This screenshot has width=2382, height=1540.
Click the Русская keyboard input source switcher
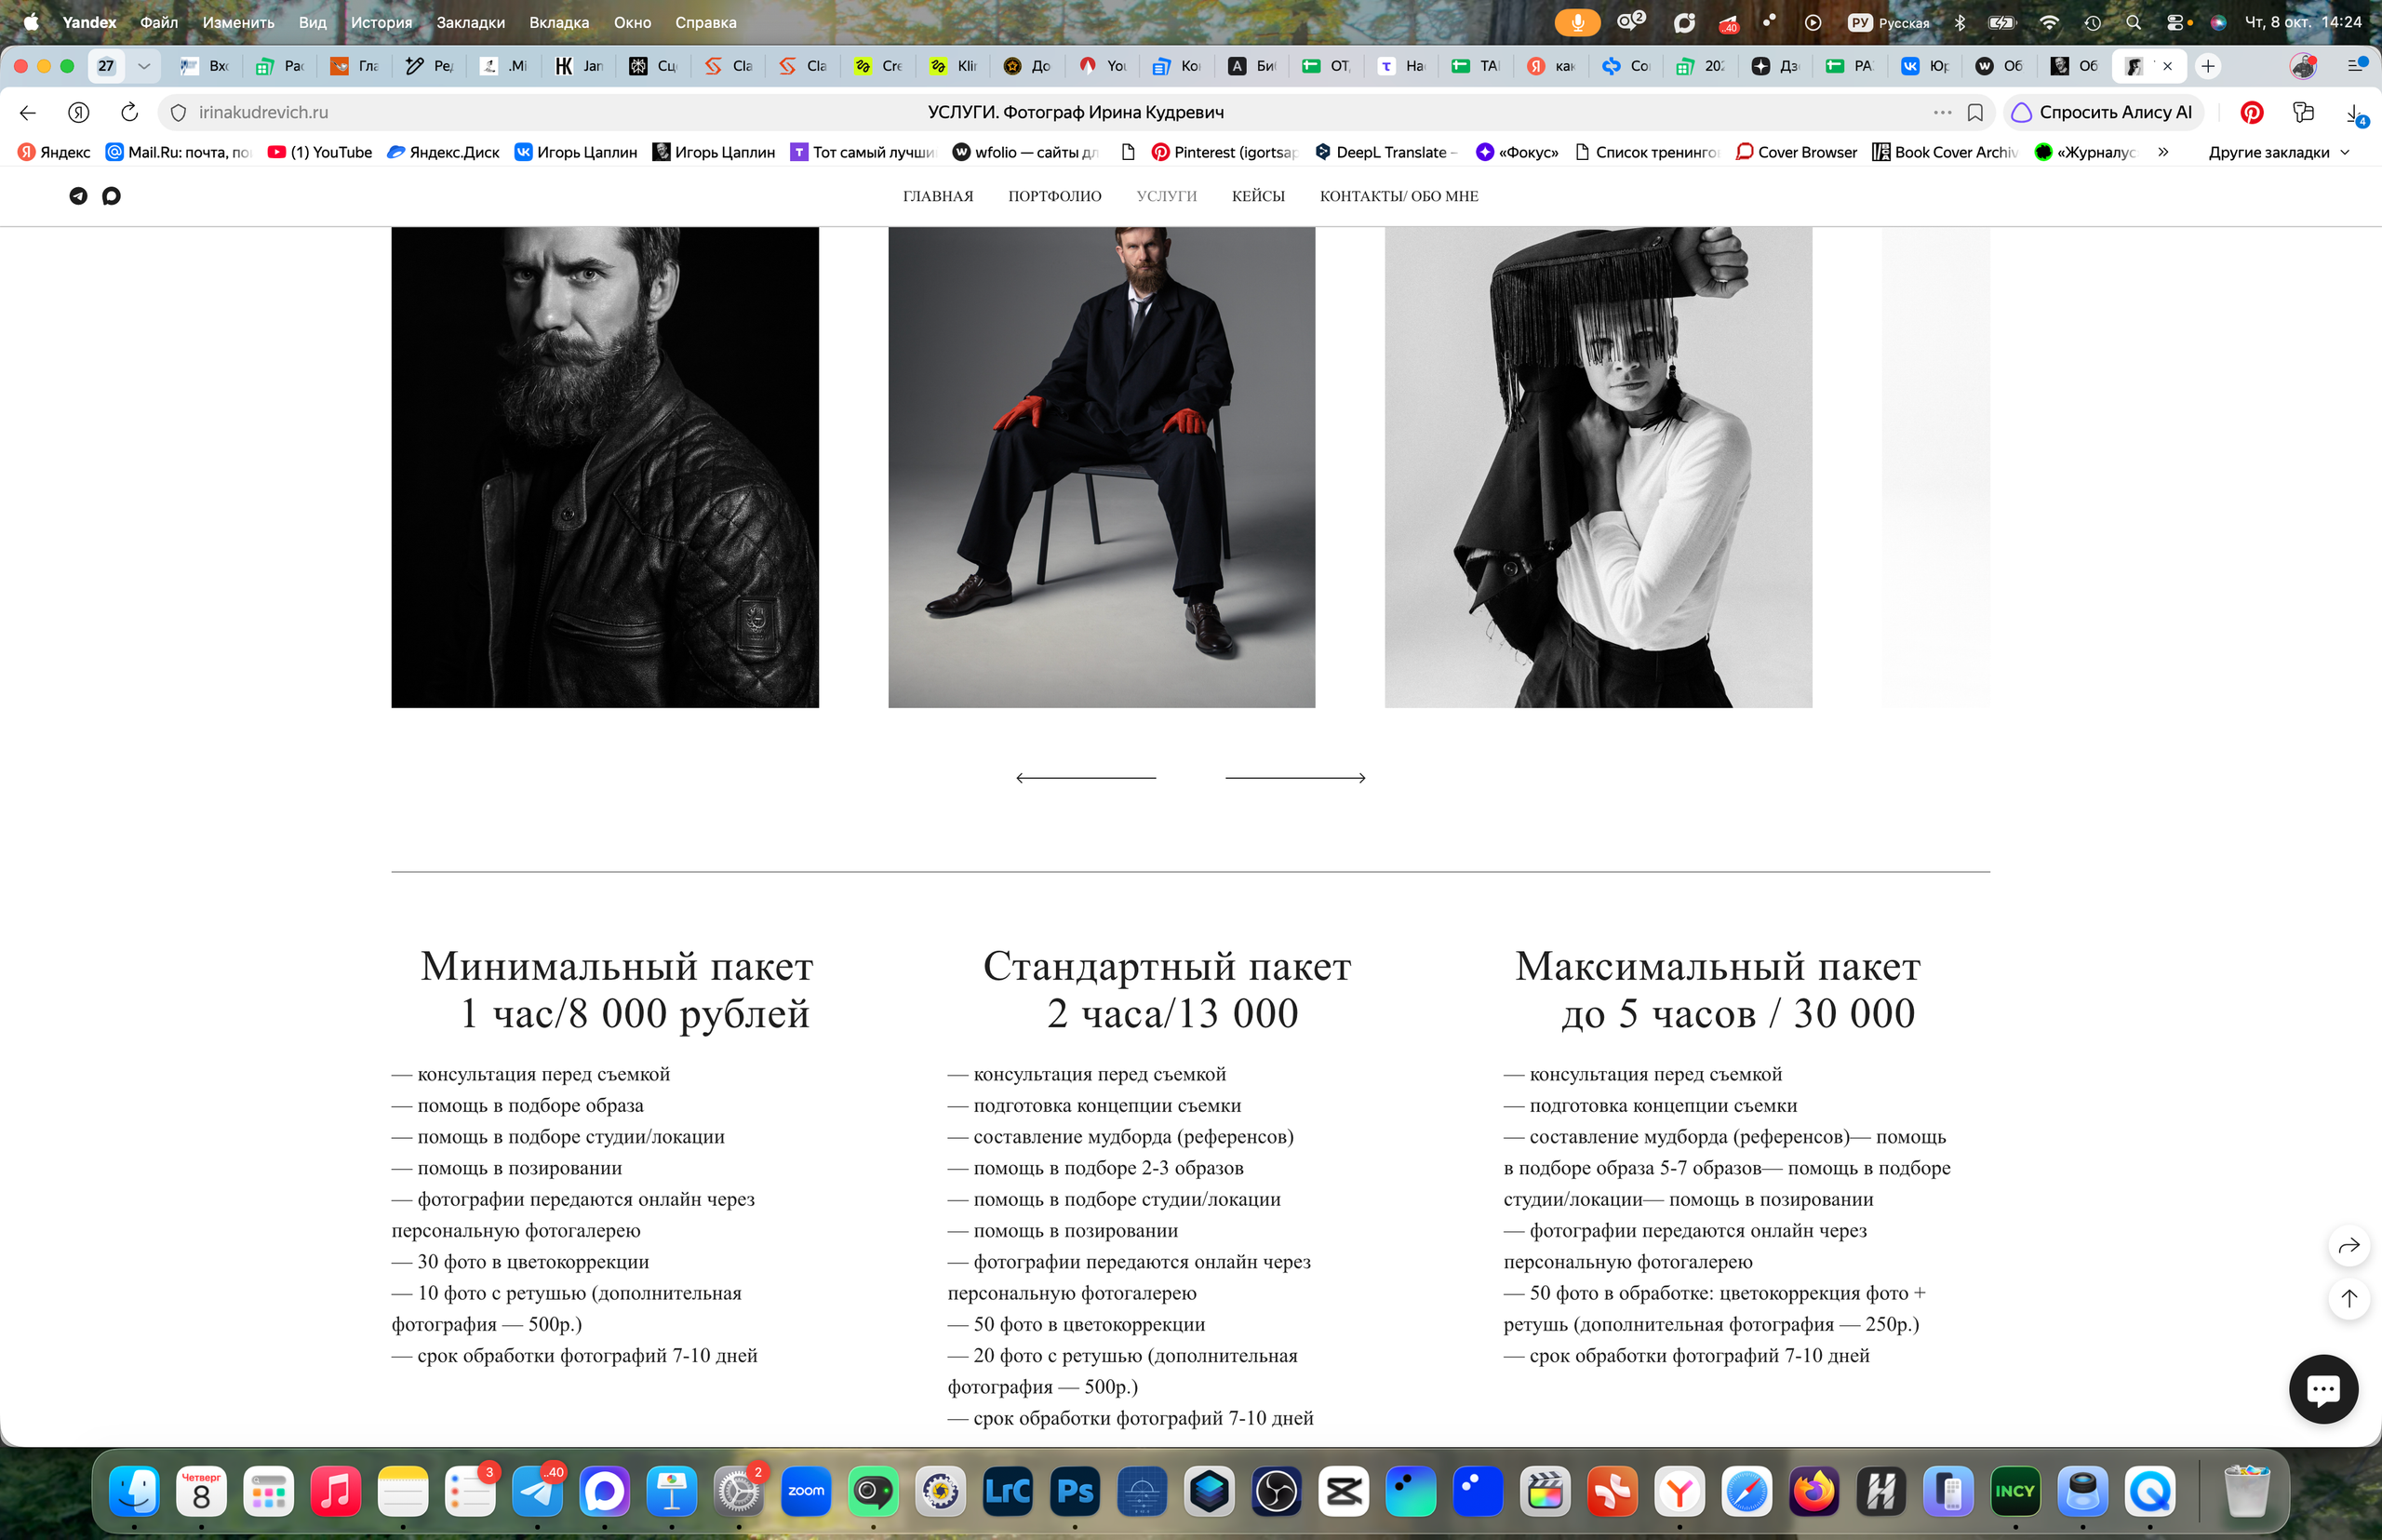click(x=1889, y=22)
